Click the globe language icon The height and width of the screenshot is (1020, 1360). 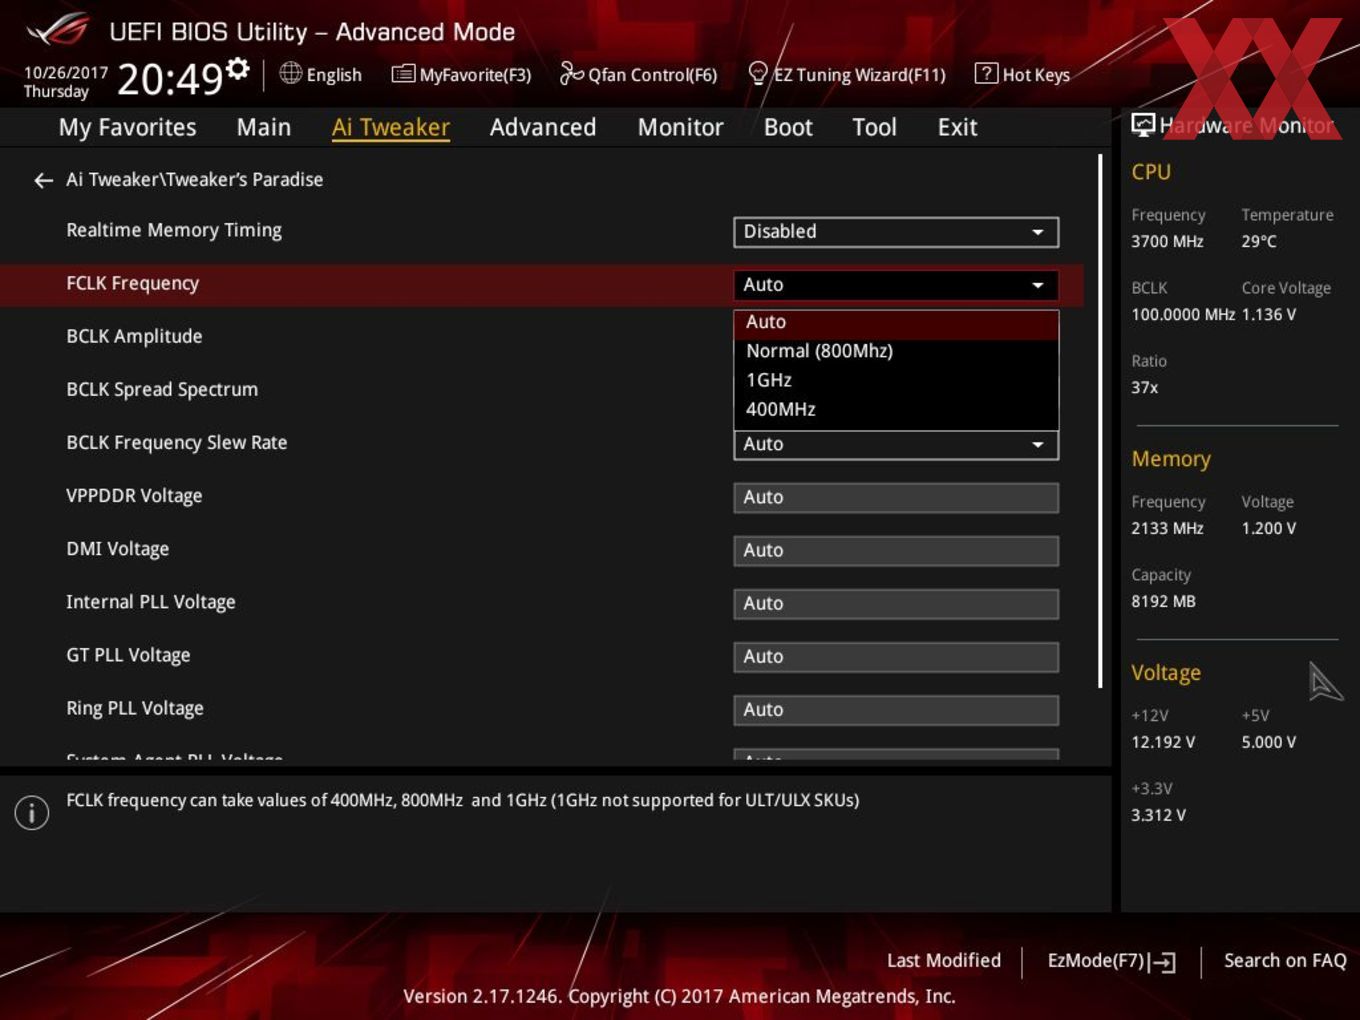click(290, 73)
